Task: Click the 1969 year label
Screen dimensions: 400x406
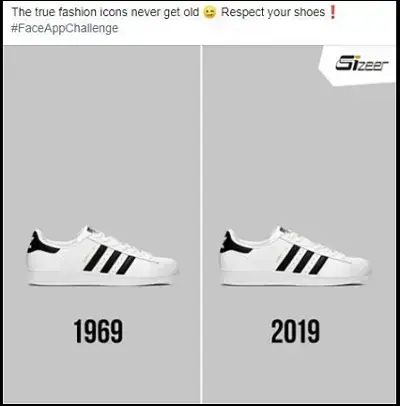Action: 98,331
